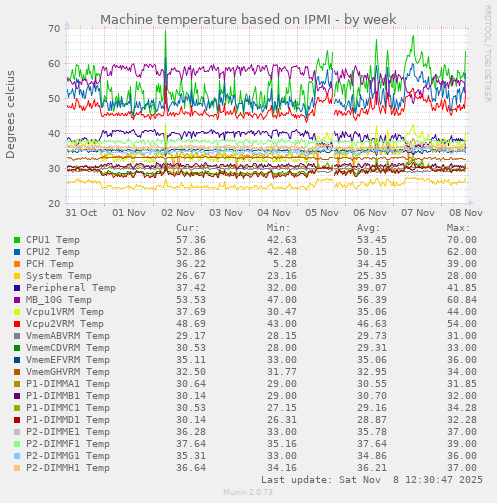Click the Last update timestamp text
497x503 pixels.
coord(372,480)
